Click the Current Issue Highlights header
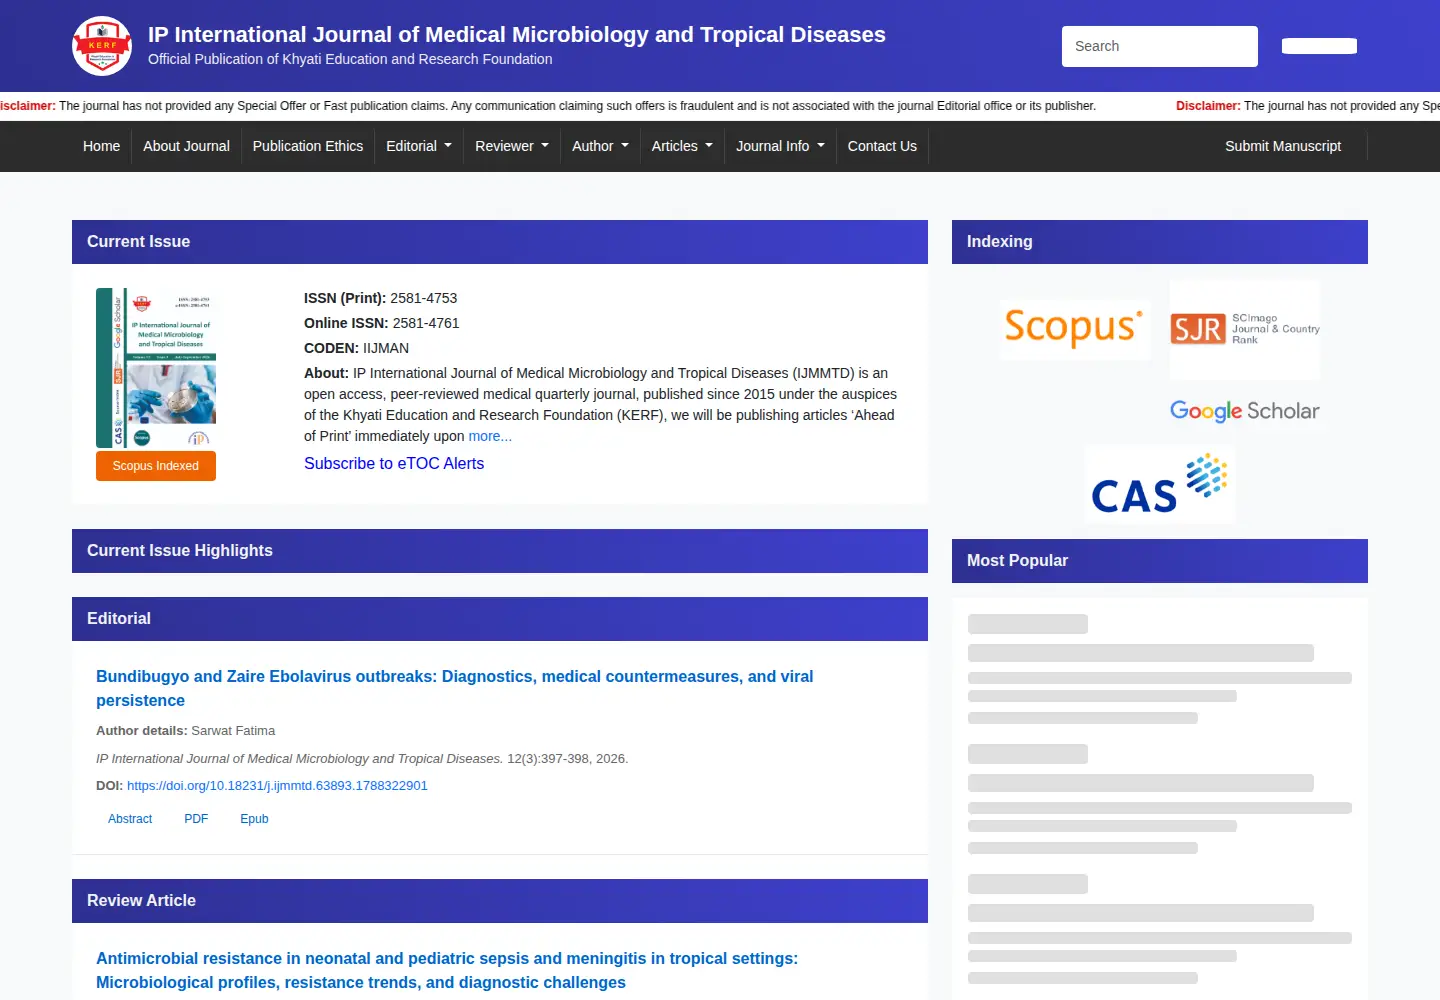This screenshot has height=1000, width=1440. 500,551
